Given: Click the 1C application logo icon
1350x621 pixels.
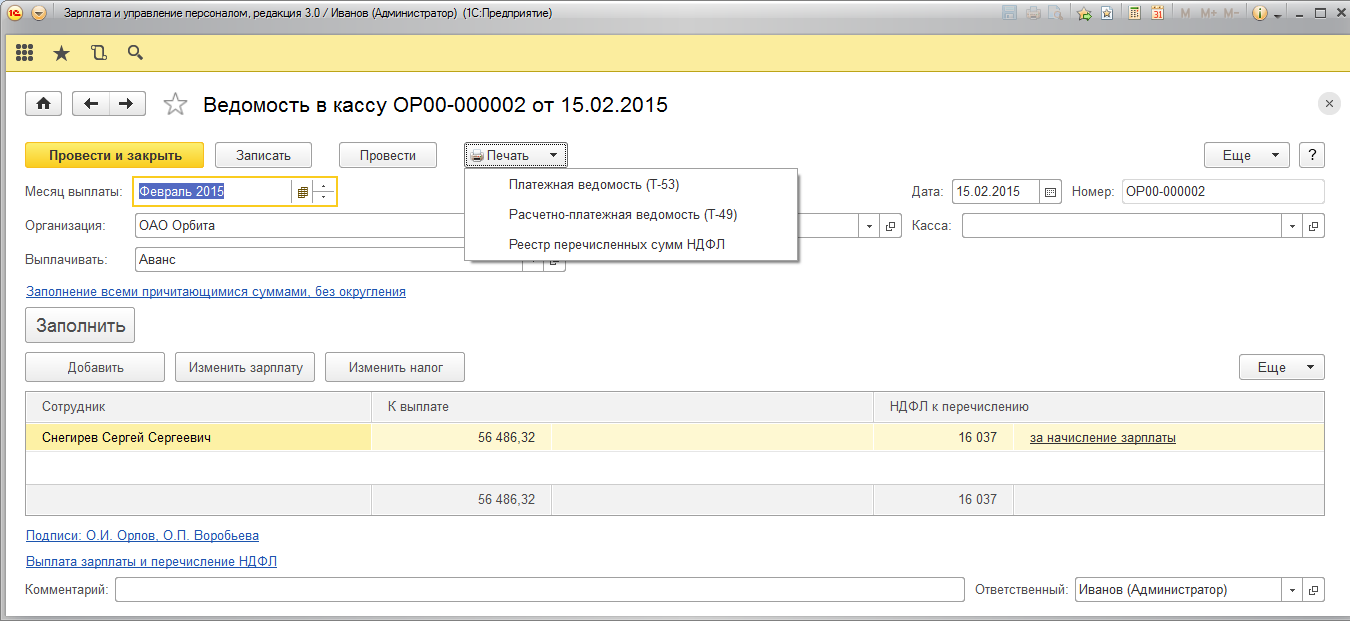Looking at the screenshot, I should click(x=15, y=13).
